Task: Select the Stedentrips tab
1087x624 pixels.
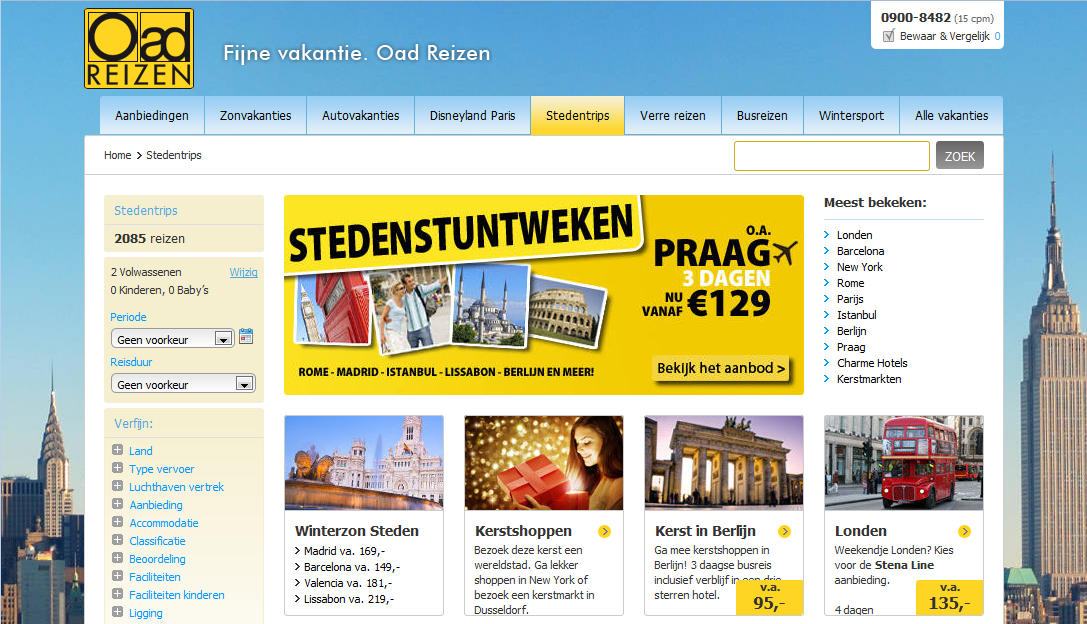Action: point(577,116)
